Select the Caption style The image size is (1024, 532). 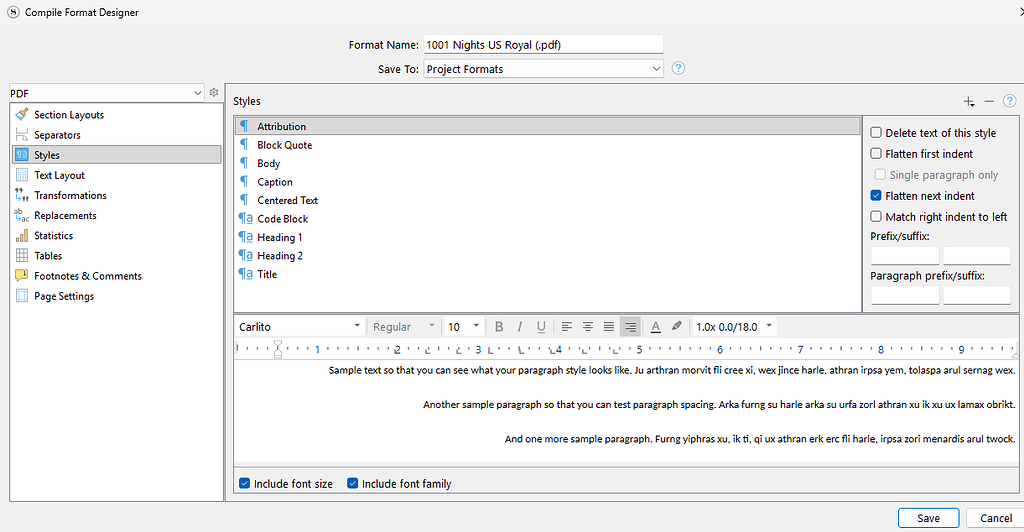pos(547,181)
